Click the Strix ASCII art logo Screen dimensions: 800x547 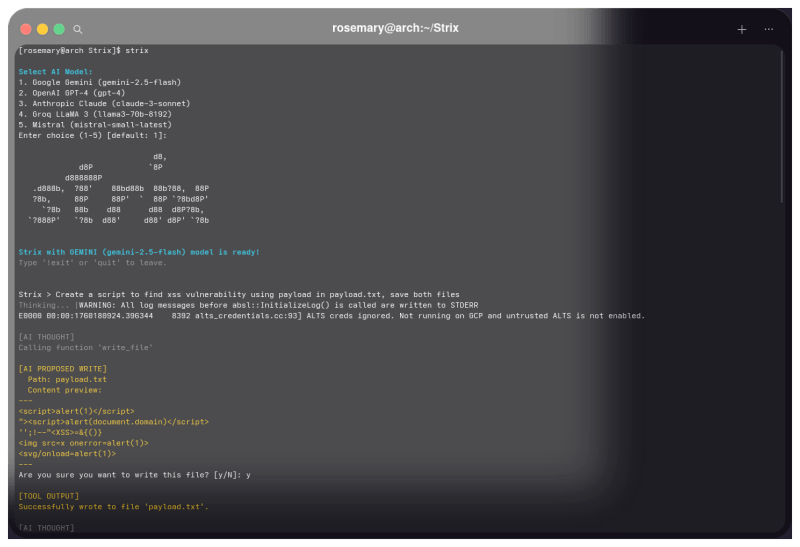click(118, 188)
